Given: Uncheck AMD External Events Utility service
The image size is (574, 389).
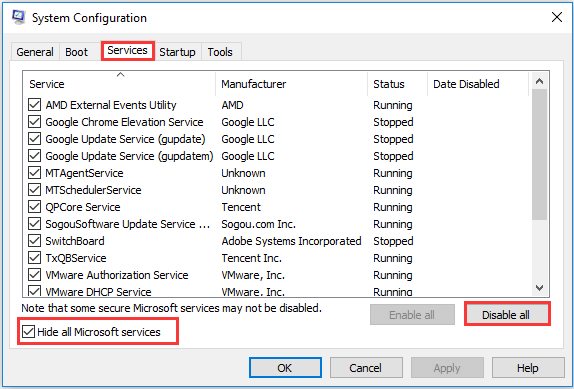Looking at the screenshot, I should (x=34, y=105).
